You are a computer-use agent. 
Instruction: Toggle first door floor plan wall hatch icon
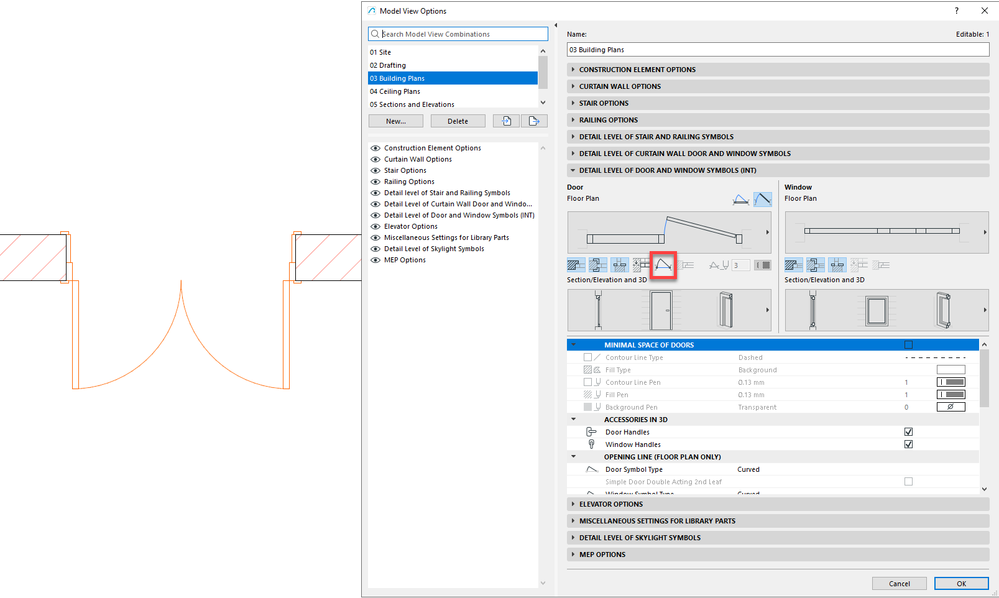tap(576, 265)
